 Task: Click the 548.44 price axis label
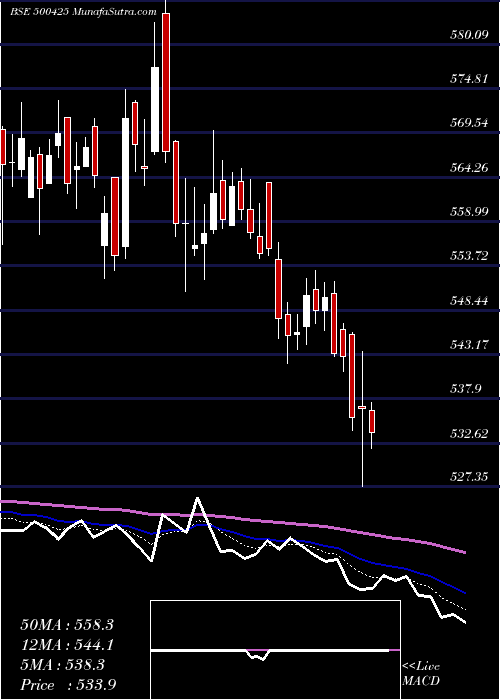click(468, 300)
